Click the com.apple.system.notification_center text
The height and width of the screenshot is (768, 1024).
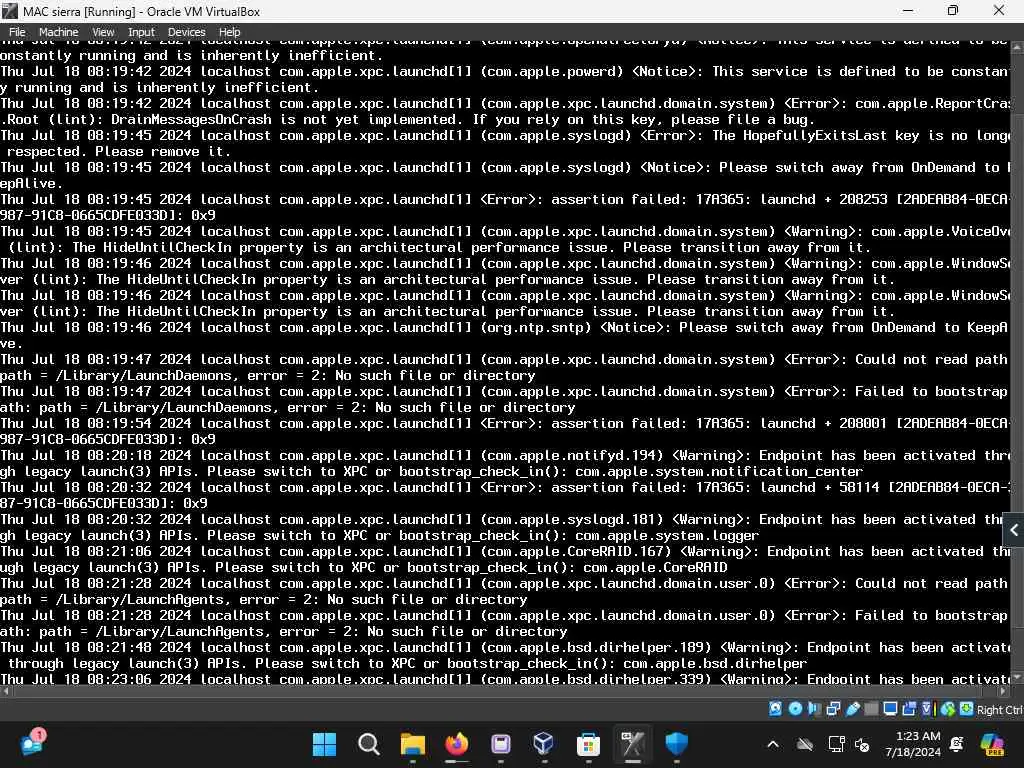718,471
